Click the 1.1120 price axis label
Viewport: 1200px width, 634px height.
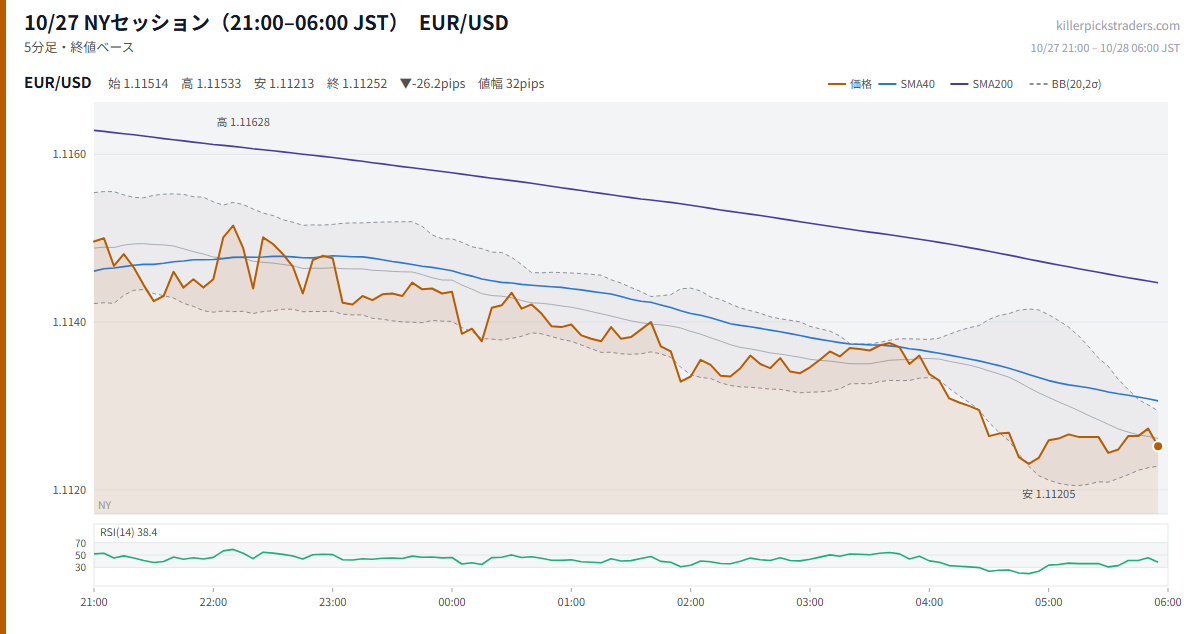click(71, 490)
